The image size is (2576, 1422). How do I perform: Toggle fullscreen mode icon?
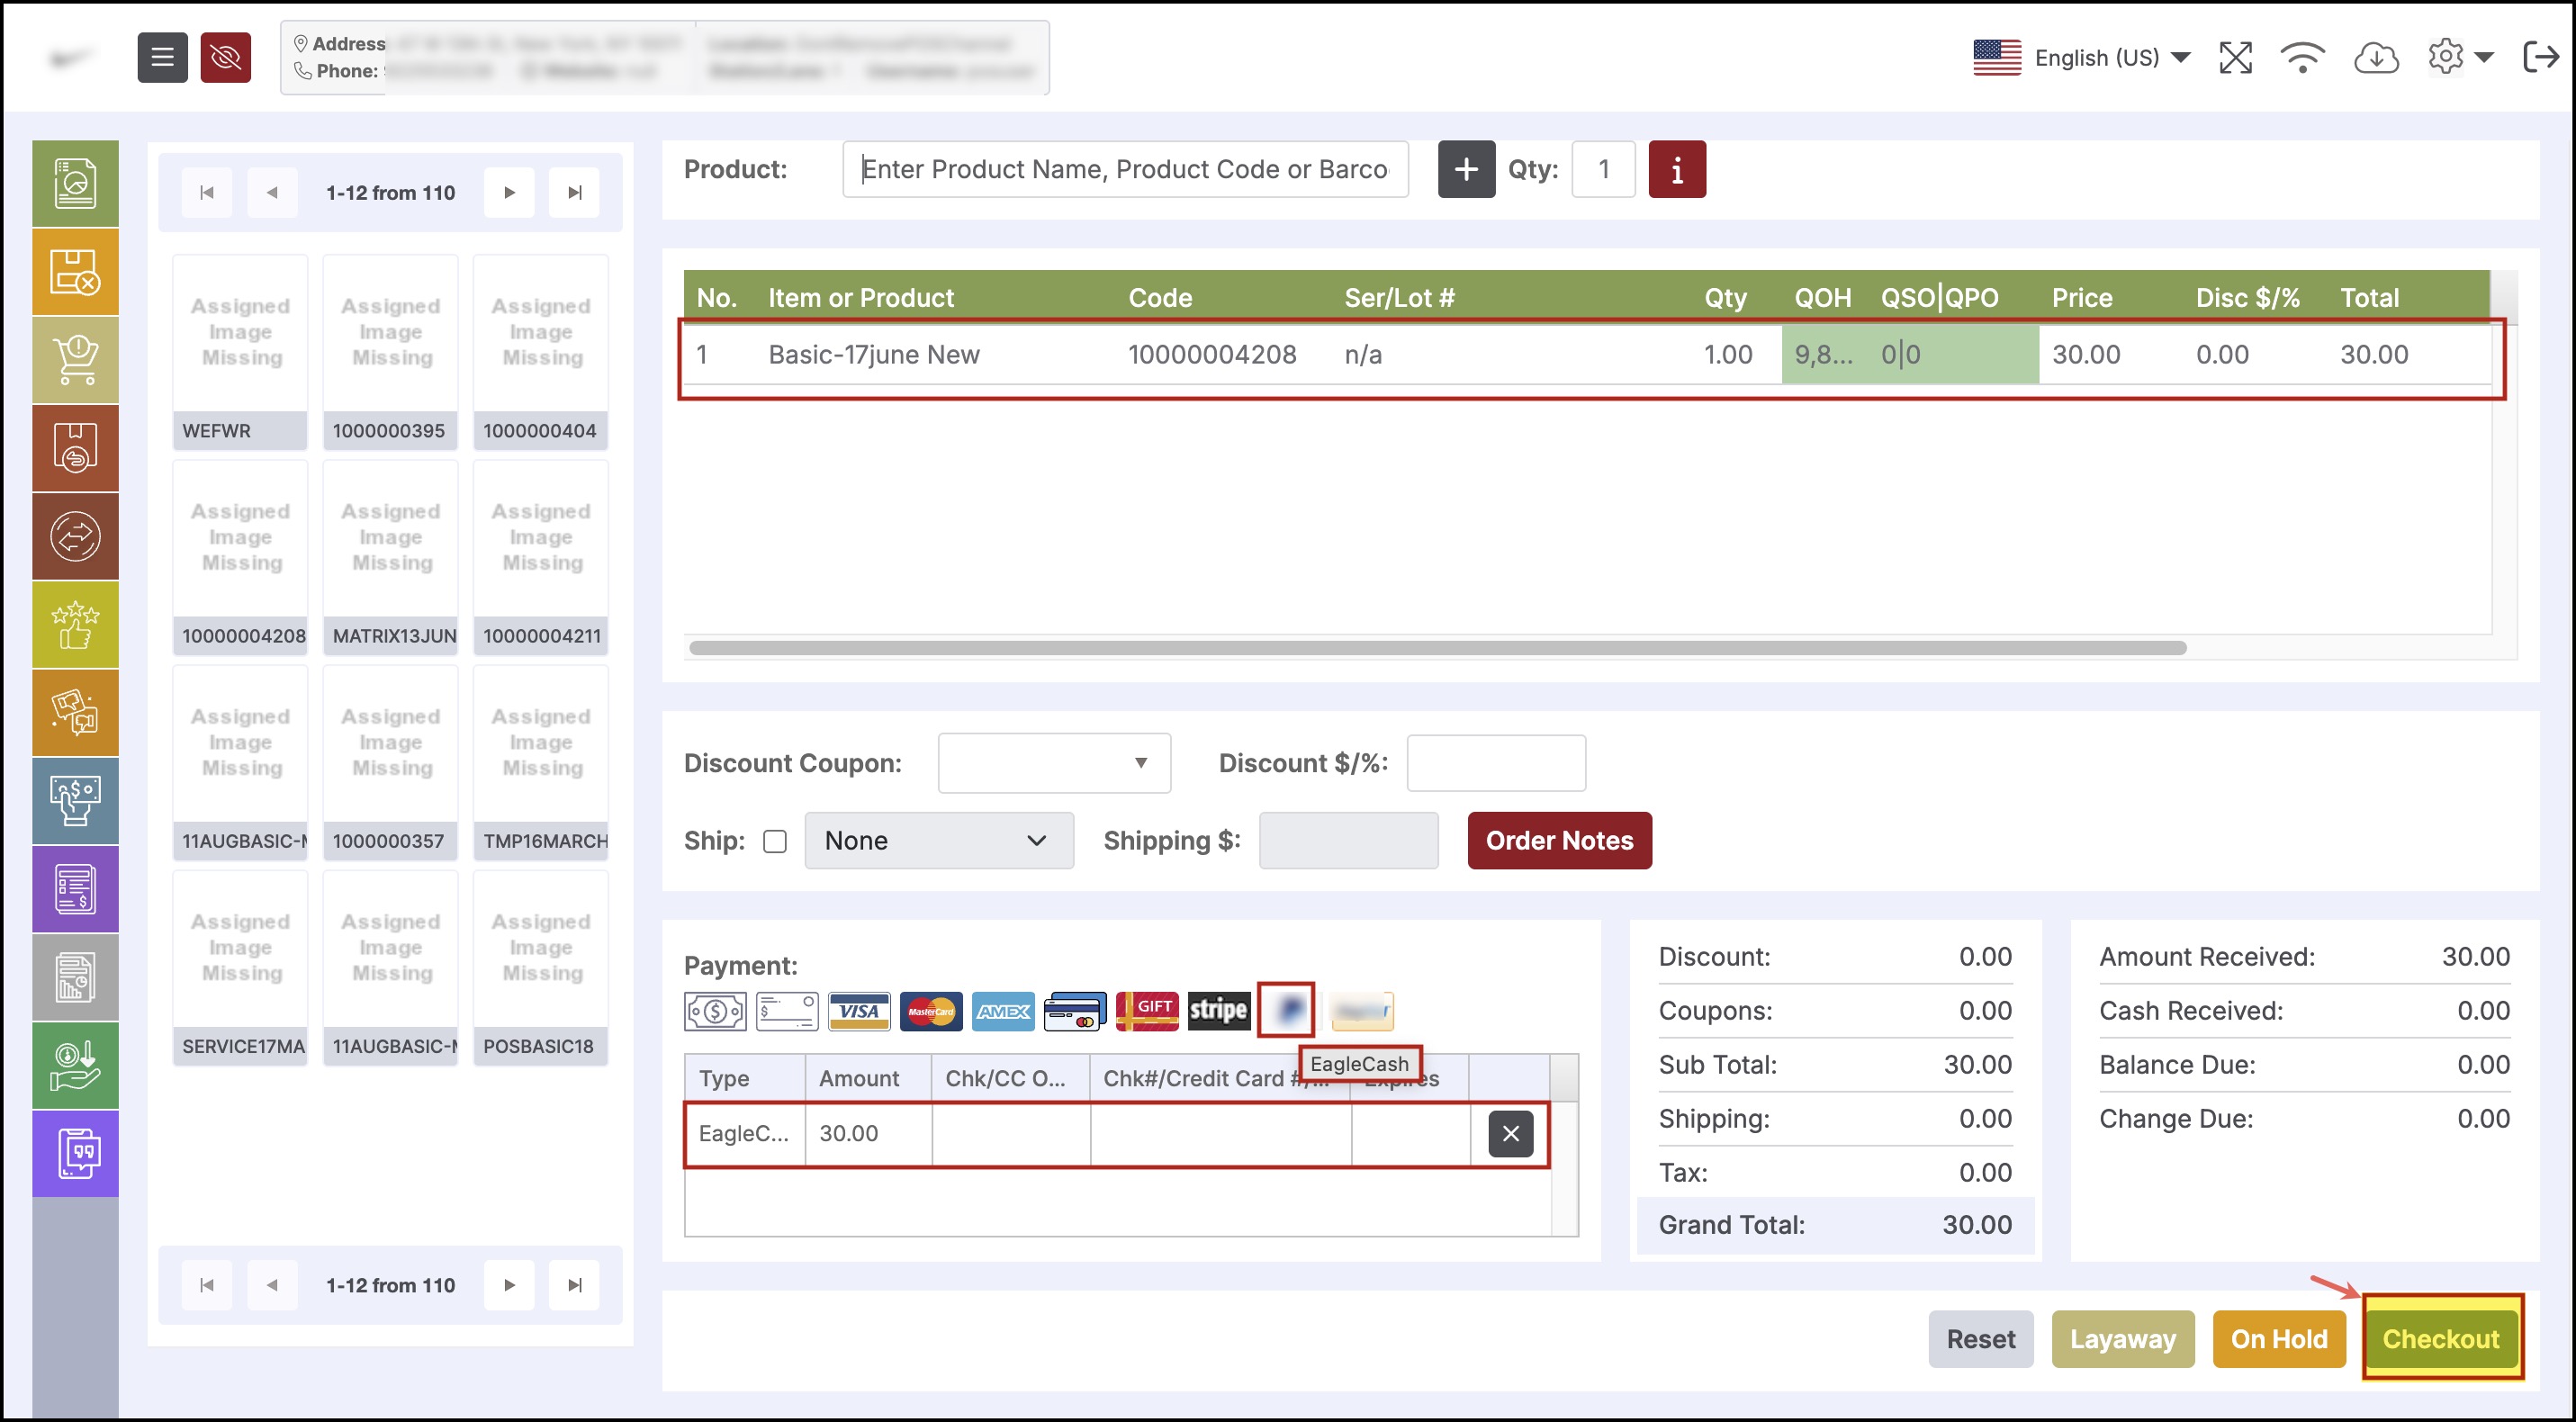click(x=2235, y=58)
